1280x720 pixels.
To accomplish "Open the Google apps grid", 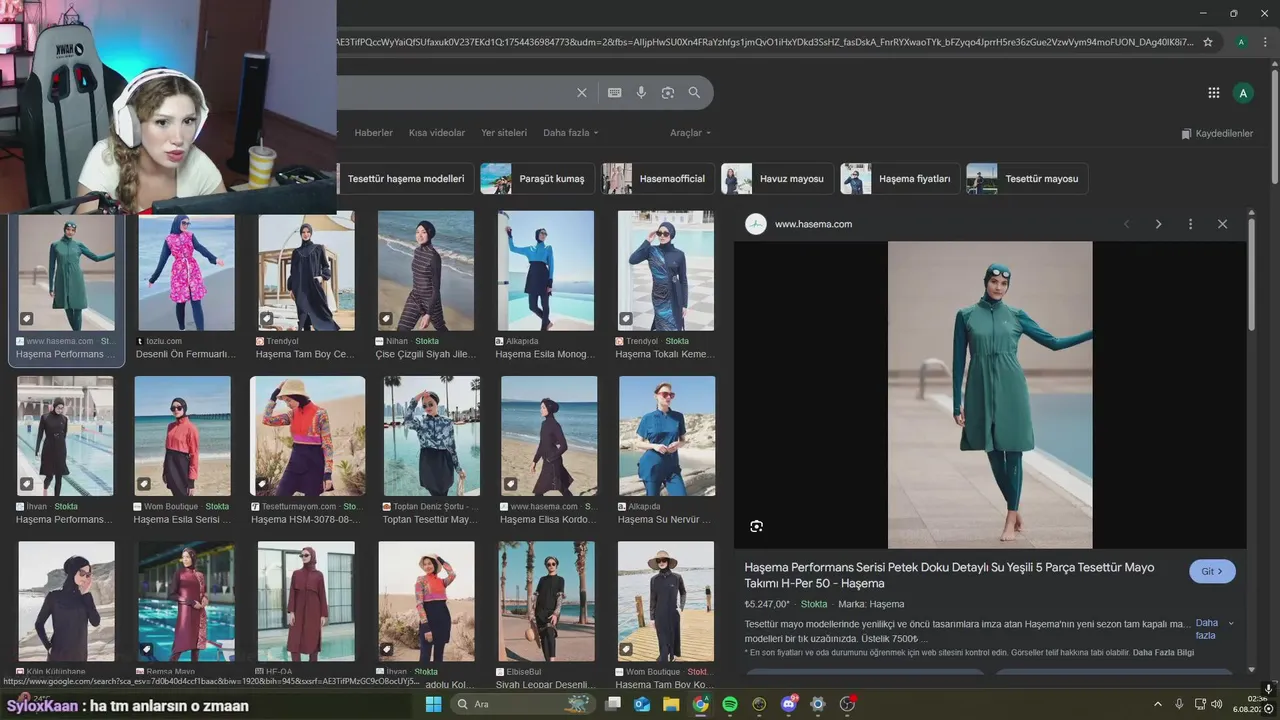I will (x=1214, y=93).
